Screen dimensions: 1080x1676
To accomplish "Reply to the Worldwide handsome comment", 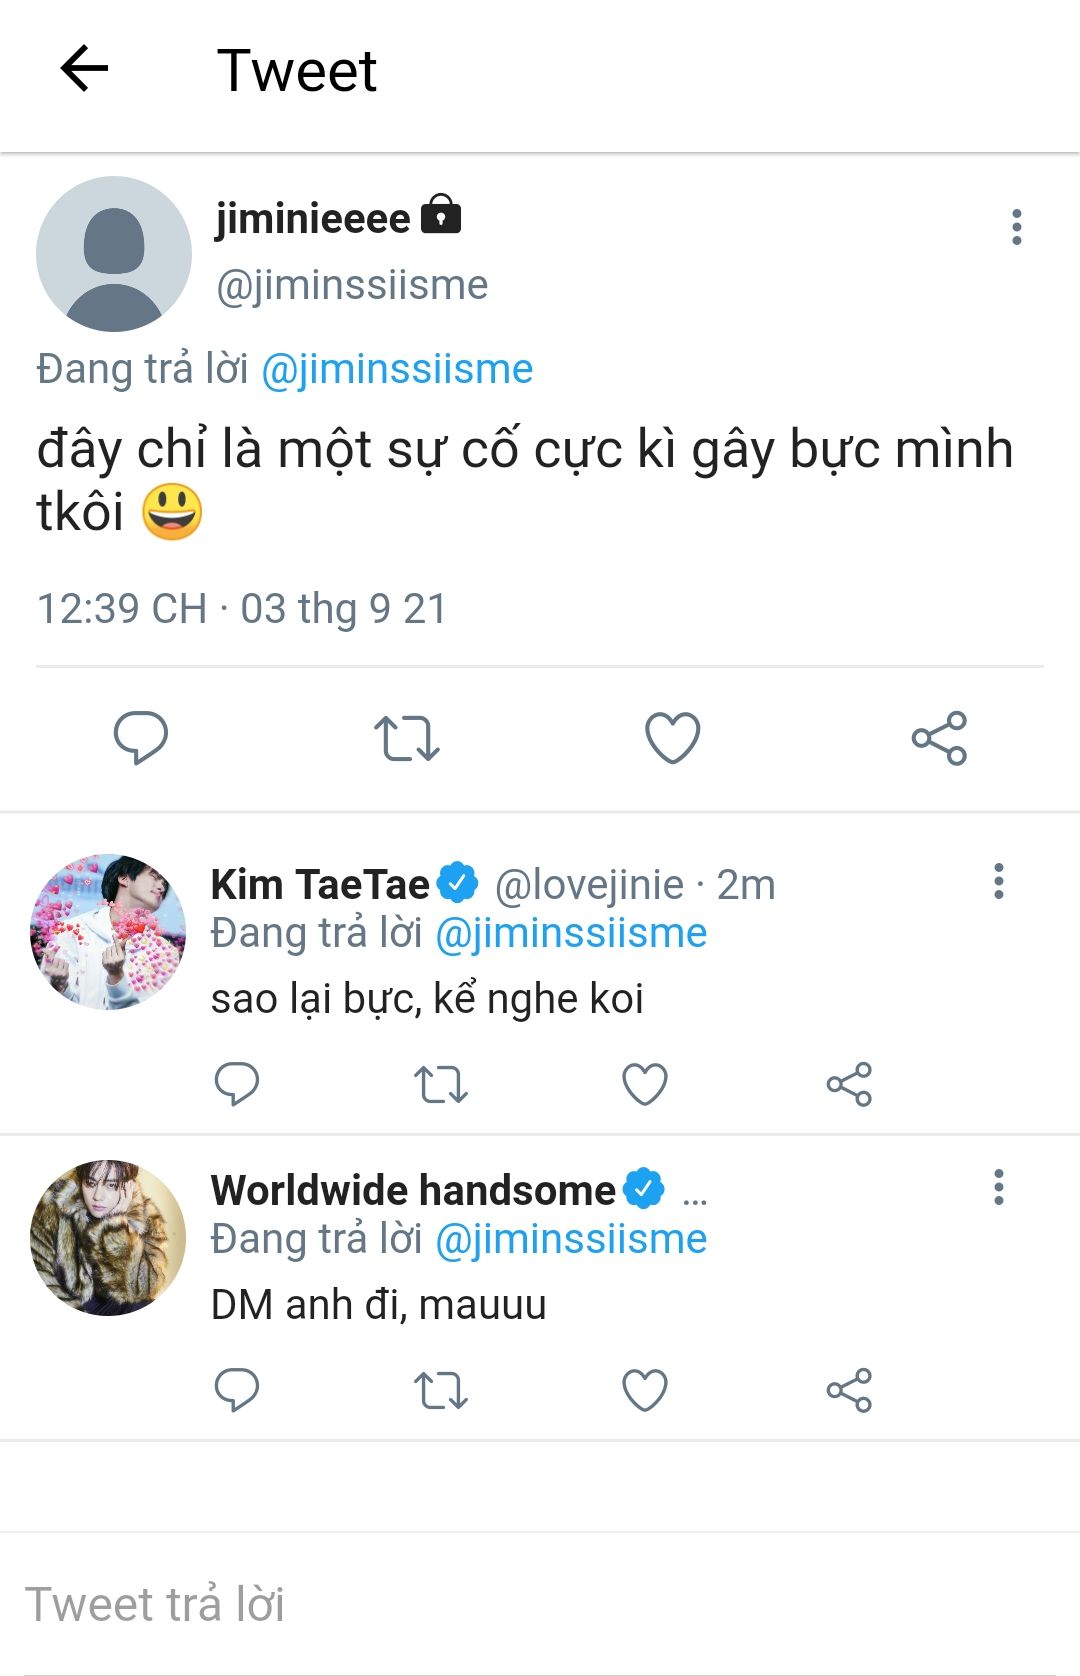I will [237, 1390].
